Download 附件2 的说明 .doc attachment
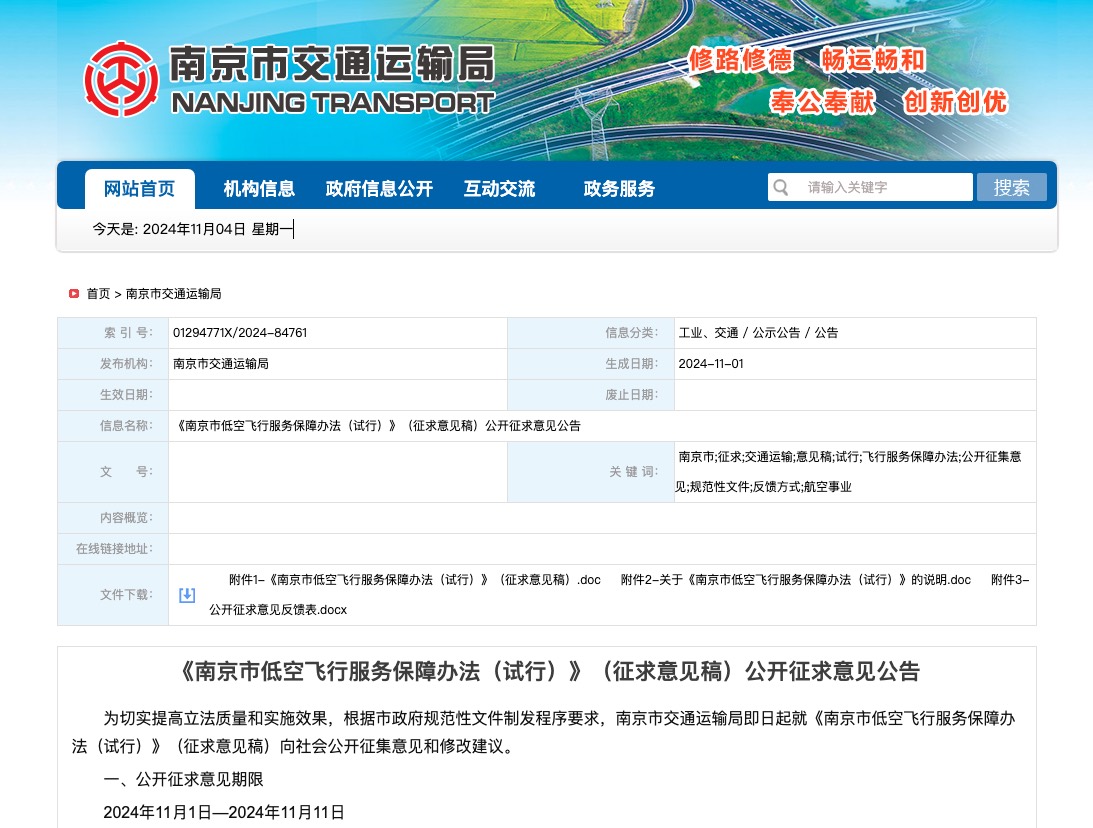This screenshot has height=828, width=1093. click(795, 580)
